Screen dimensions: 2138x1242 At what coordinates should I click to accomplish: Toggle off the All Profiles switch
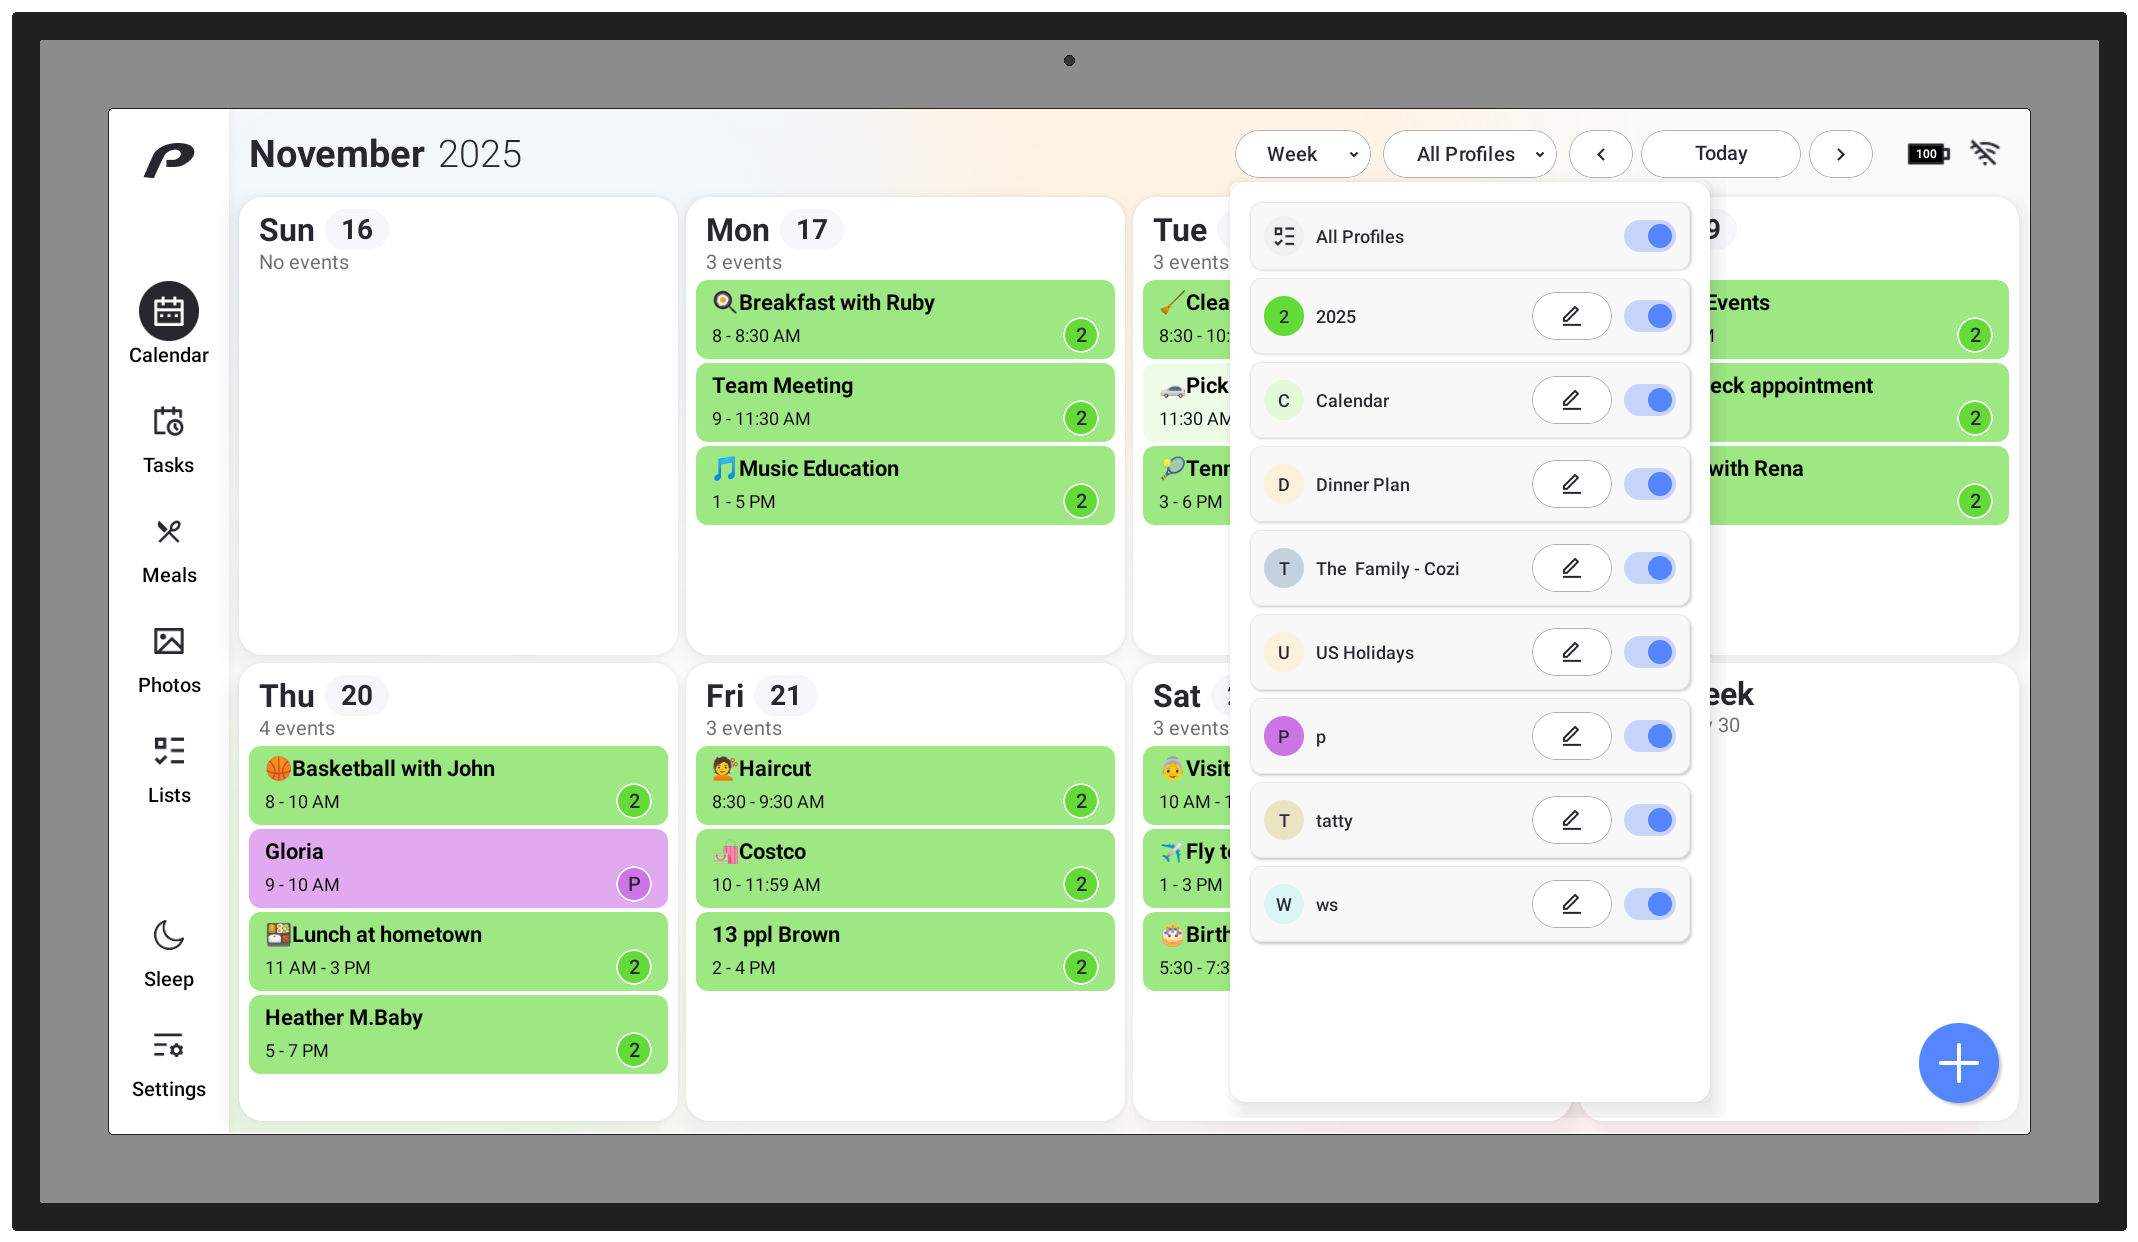point(1648,236)
